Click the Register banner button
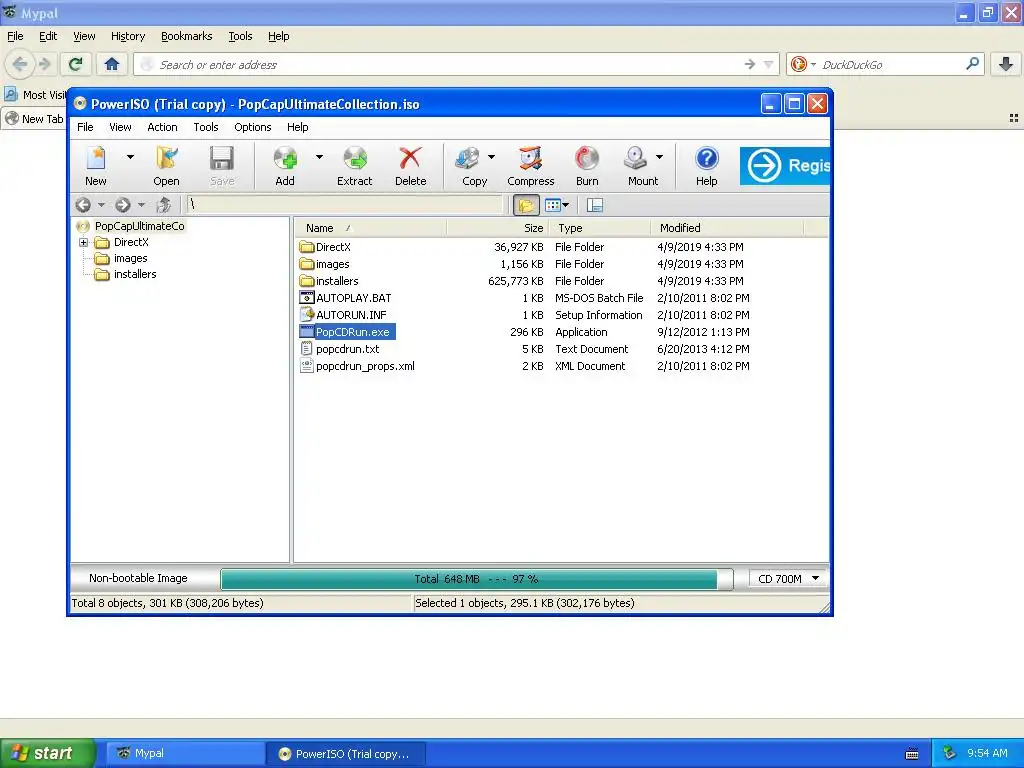 [785, 165]
